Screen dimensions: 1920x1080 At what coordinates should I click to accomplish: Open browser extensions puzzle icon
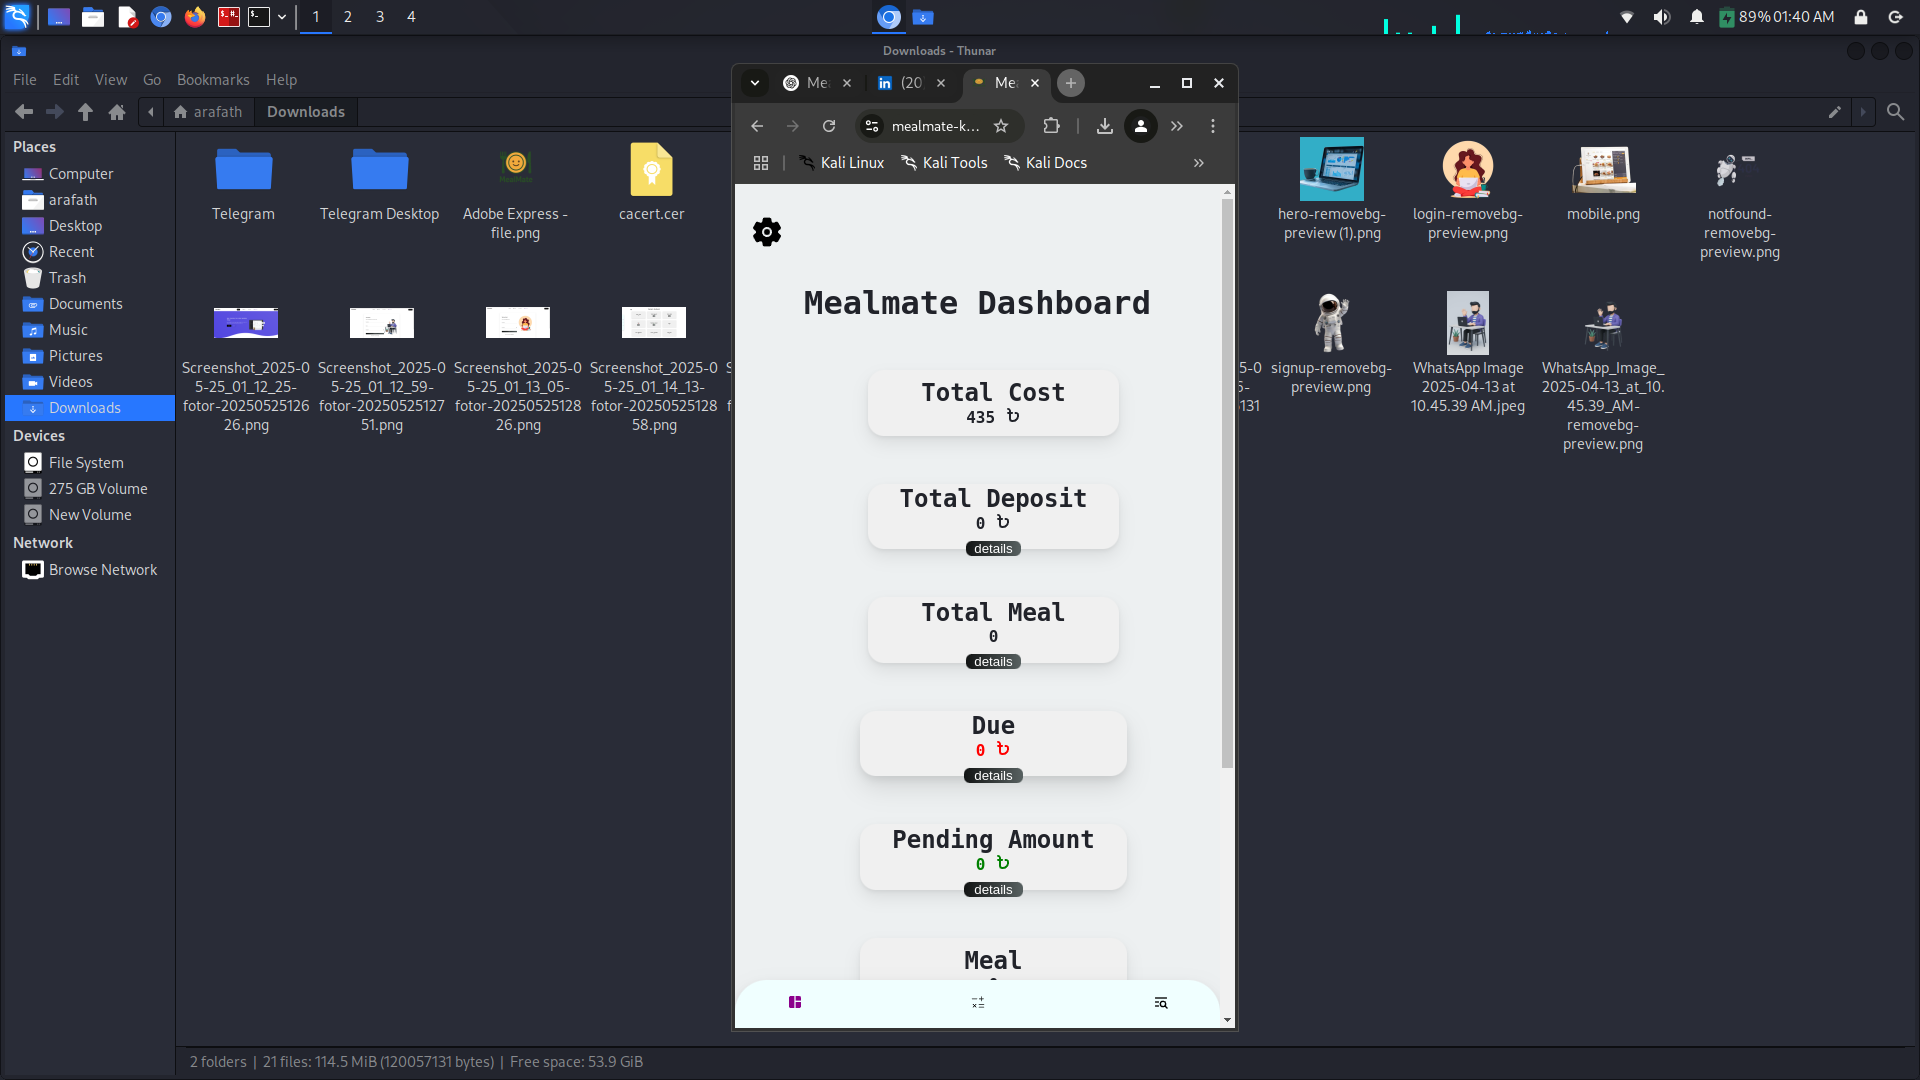coord(1051,126)
